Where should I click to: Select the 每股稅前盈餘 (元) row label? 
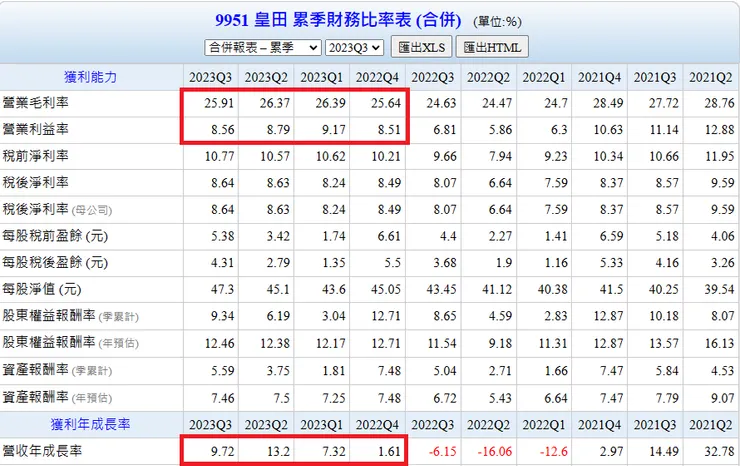click(55, 236)
